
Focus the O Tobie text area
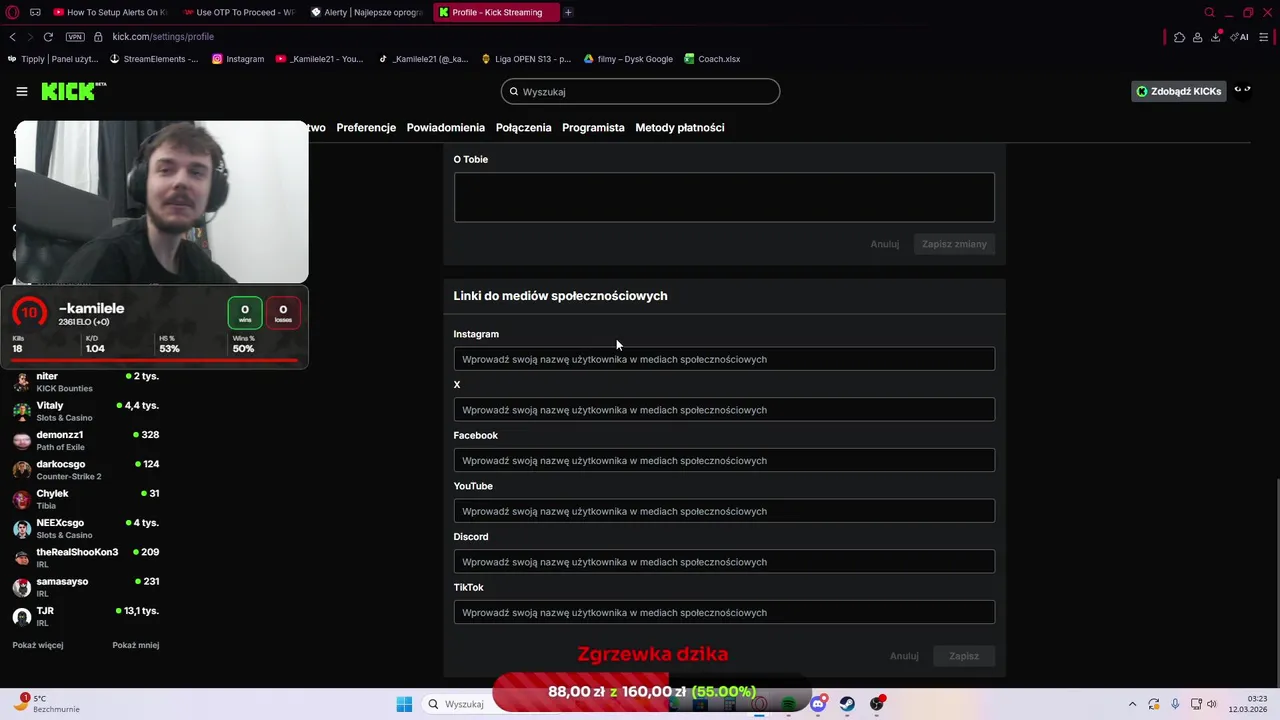click(724, 197)
